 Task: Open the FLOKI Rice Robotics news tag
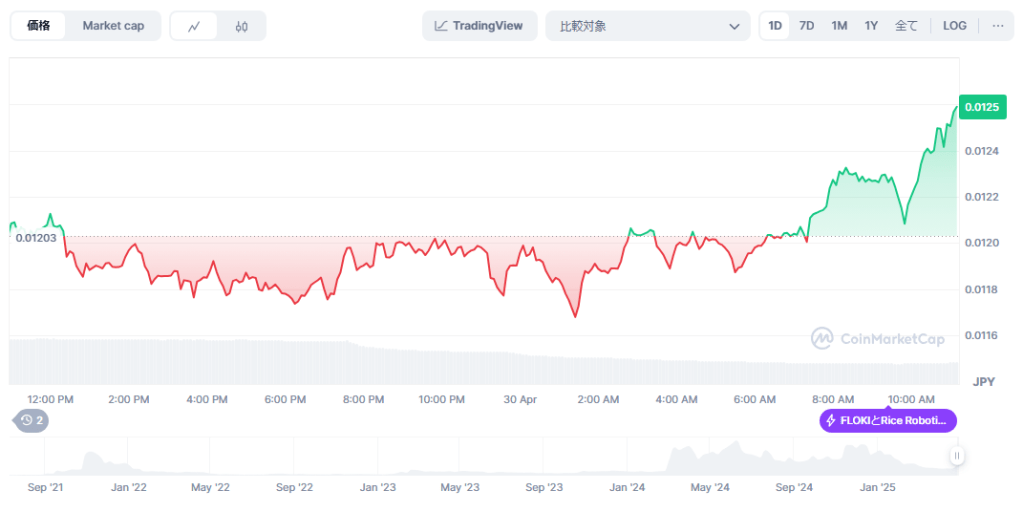[888, 421]
